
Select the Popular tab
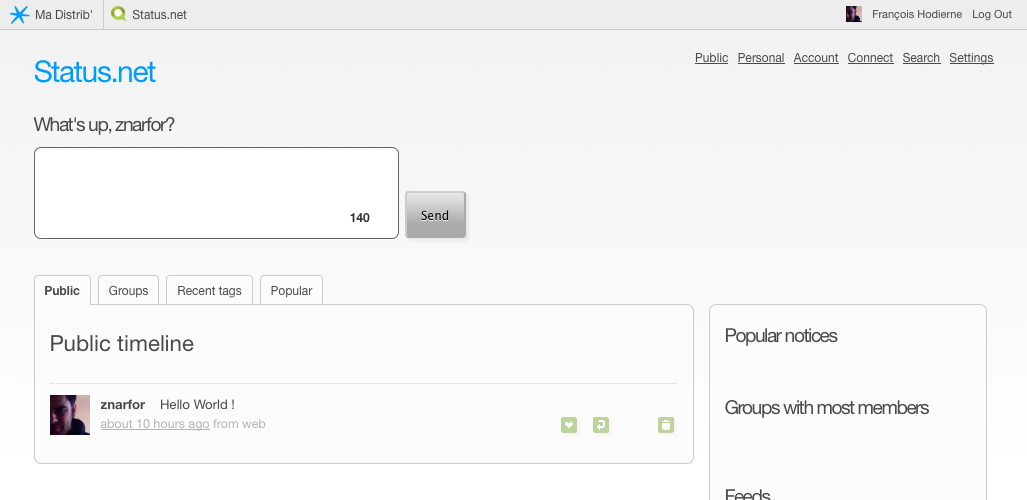[291, 290]
